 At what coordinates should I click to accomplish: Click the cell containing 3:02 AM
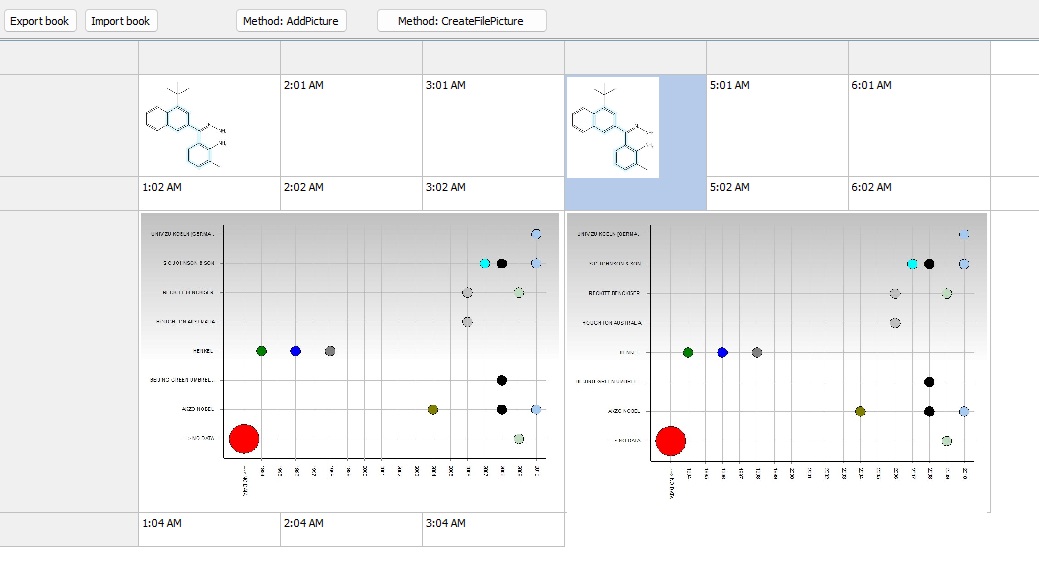click(493, 194)
